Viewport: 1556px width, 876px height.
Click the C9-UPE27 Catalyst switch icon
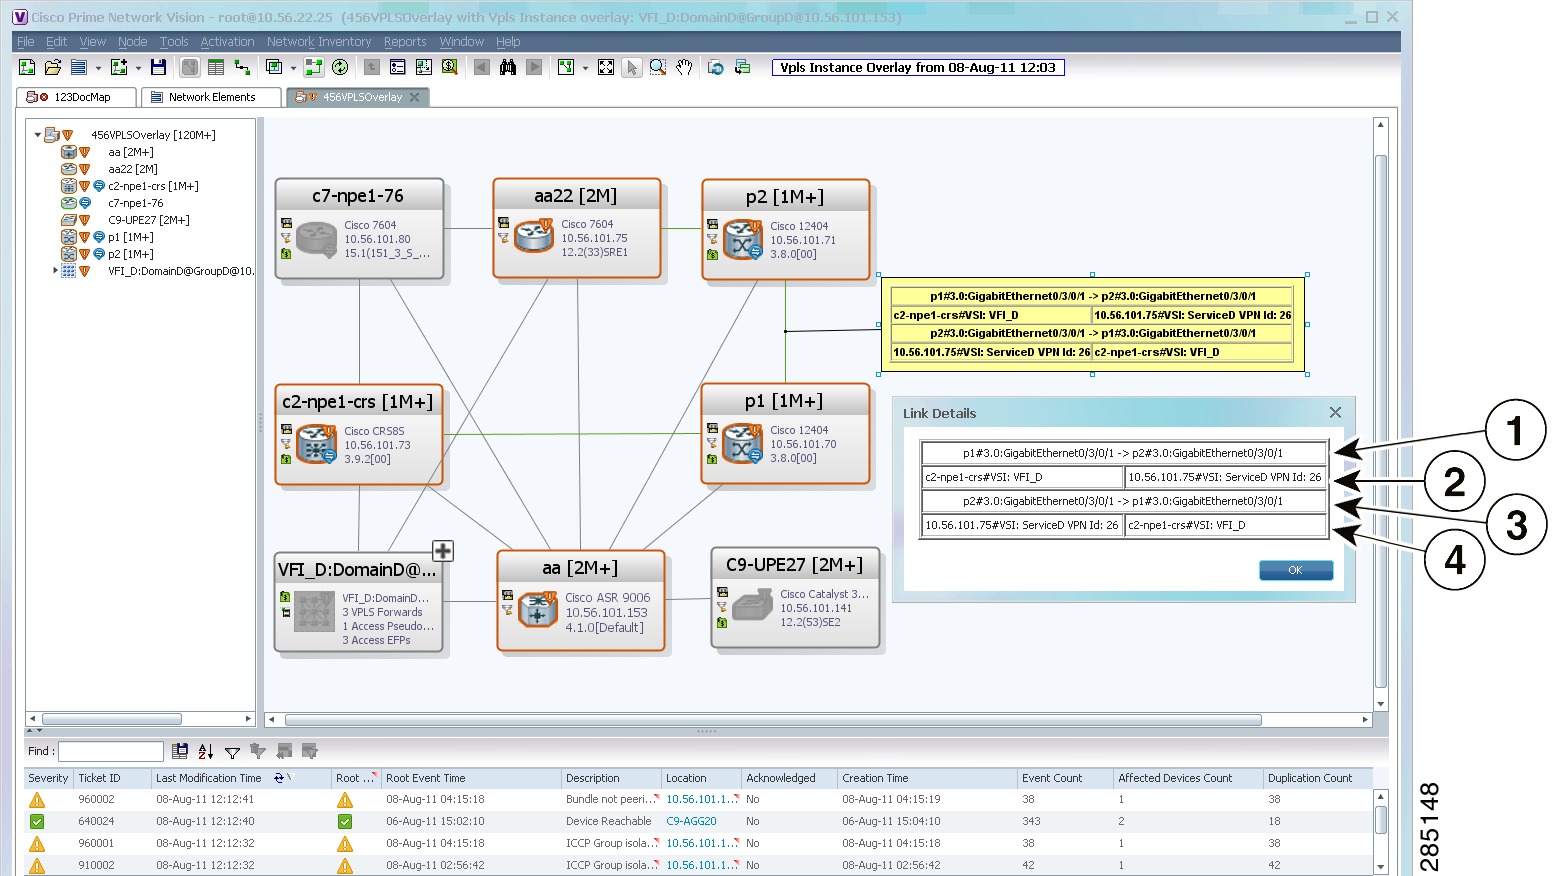752,606
